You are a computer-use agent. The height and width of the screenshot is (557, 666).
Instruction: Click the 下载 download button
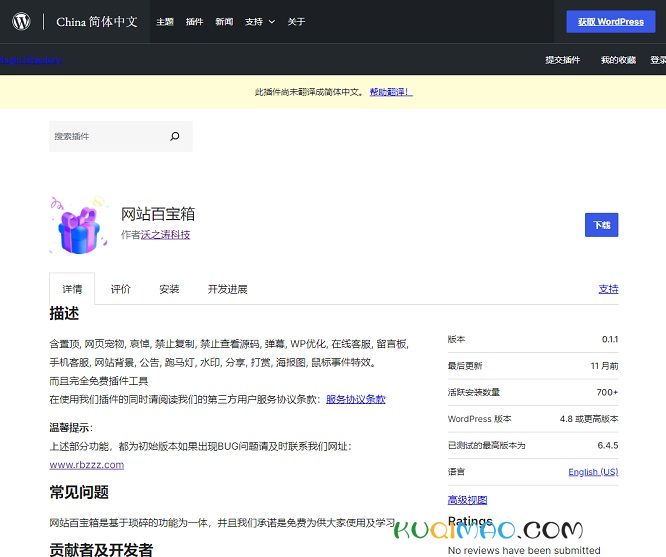(601, 225)
